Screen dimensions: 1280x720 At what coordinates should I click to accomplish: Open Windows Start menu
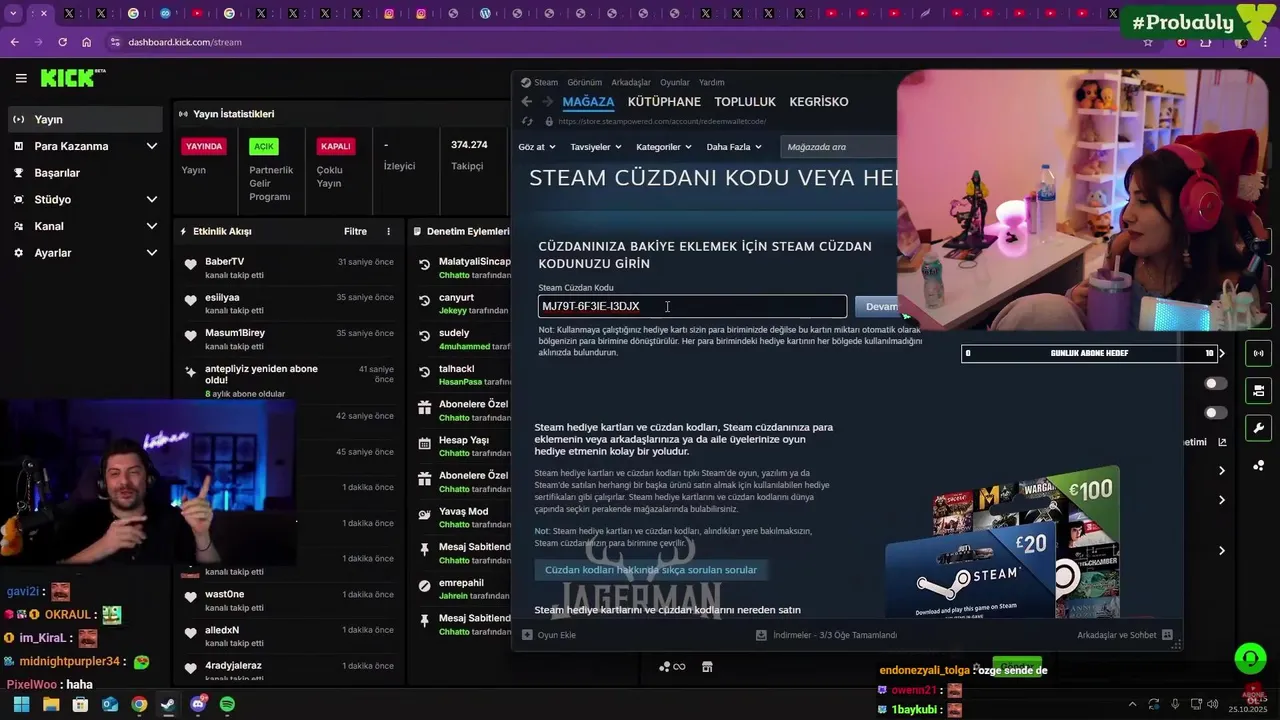pos(21,705)
